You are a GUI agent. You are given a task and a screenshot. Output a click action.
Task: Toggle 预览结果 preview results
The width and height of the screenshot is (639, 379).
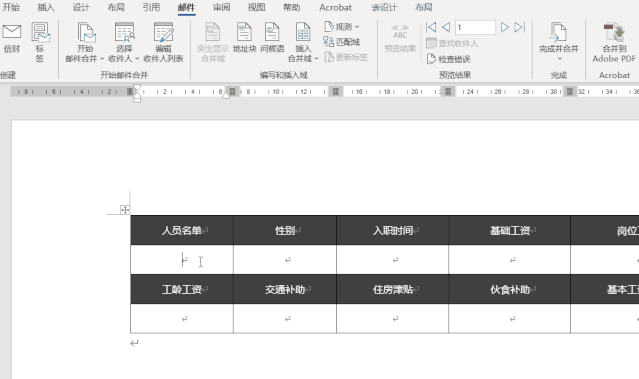click(400, 38)
